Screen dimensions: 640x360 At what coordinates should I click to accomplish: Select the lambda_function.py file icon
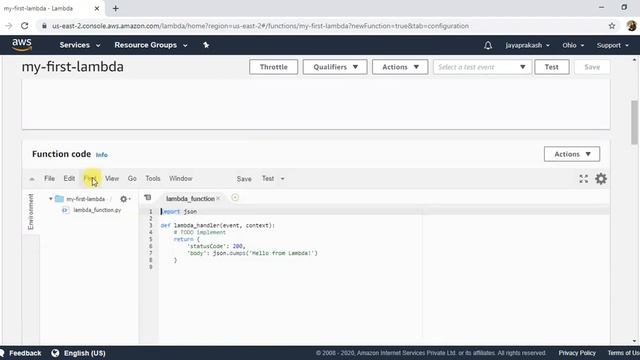(65, 210)
